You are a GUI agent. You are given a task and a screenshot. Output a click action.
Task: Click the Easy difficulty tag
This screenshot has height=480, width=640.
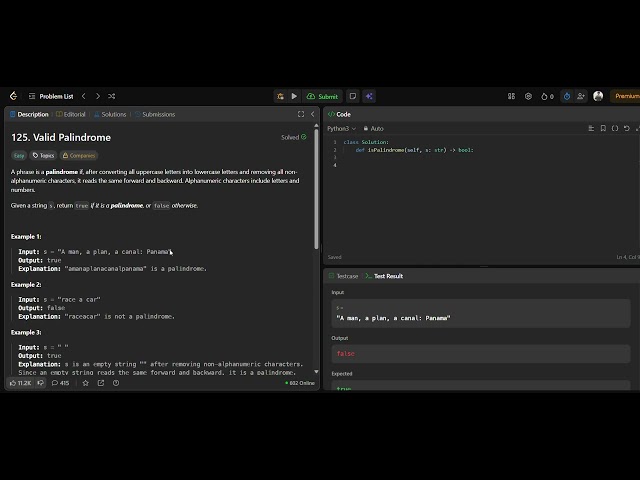(x=19, y=156)
